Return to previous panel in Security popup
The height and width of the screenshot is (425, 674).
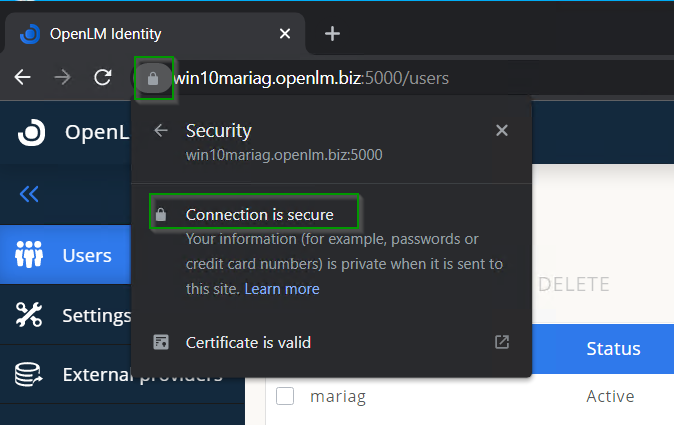tap(160, 131)
